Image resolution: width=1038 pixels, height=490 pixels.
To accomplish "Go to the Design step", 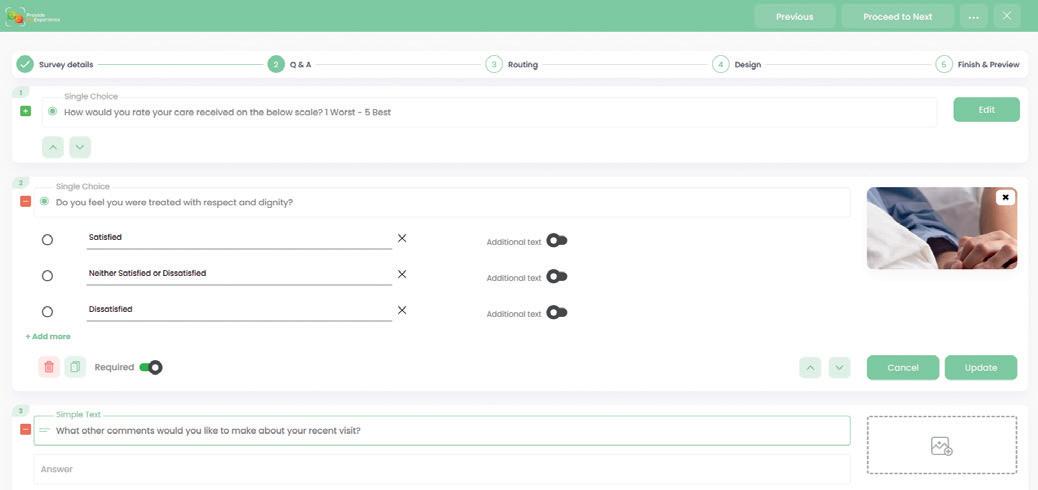I will 736,64.
